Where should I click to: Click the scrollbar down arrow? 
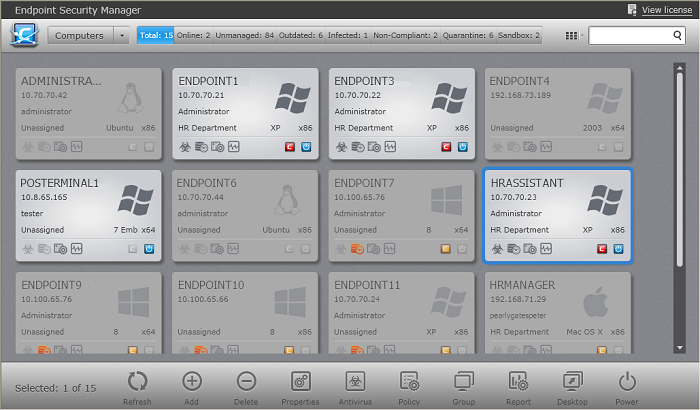[679, 347]
